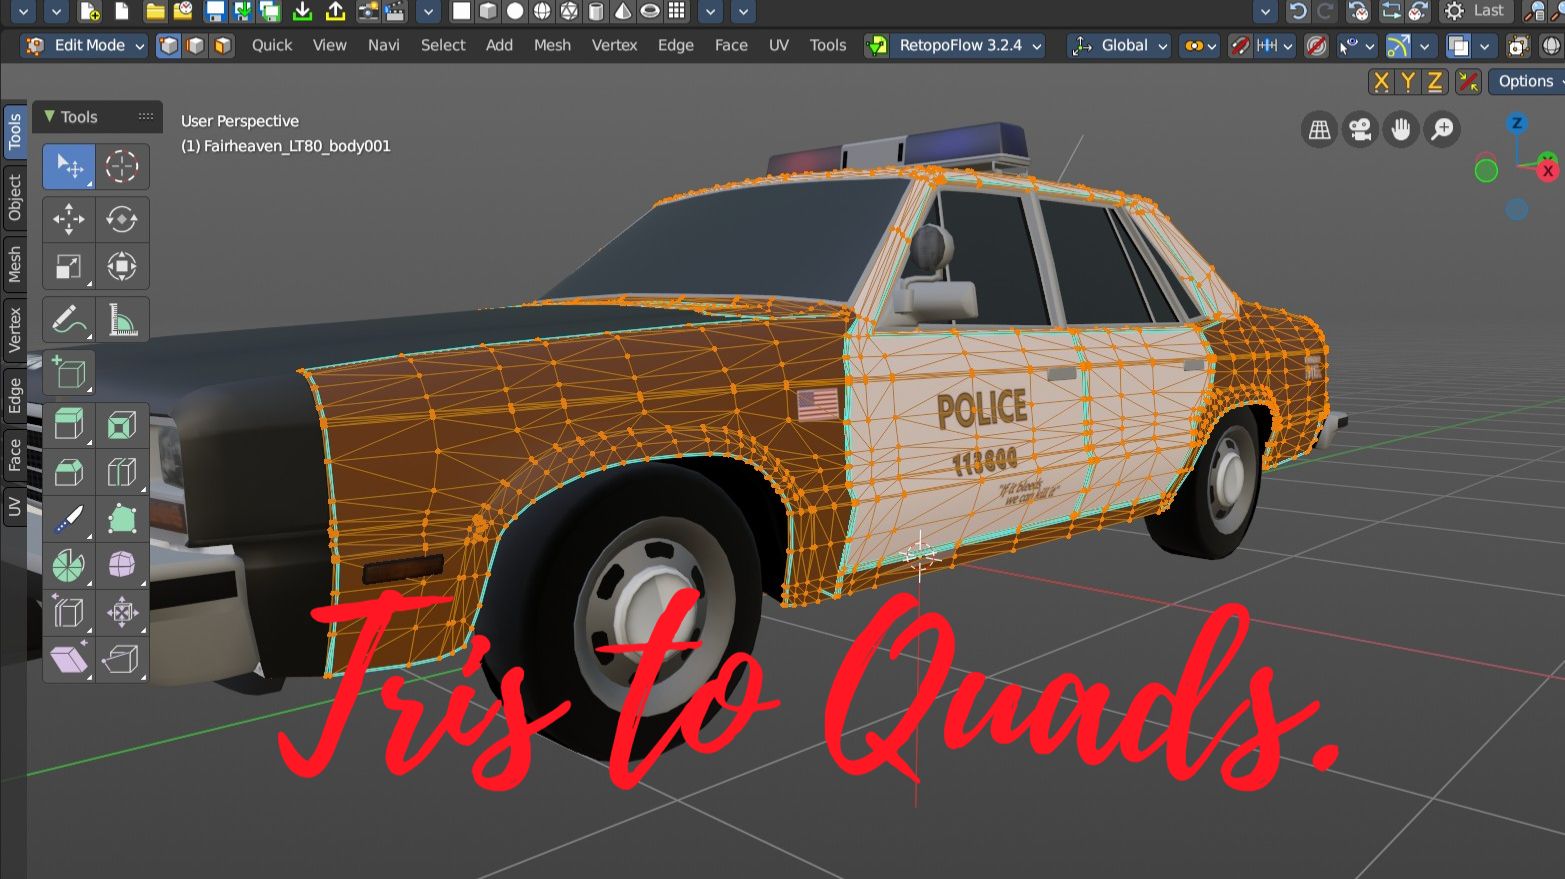Open the Select menu
The height and width of the screenshot is (879, 1565).
(x=443, y=46)
